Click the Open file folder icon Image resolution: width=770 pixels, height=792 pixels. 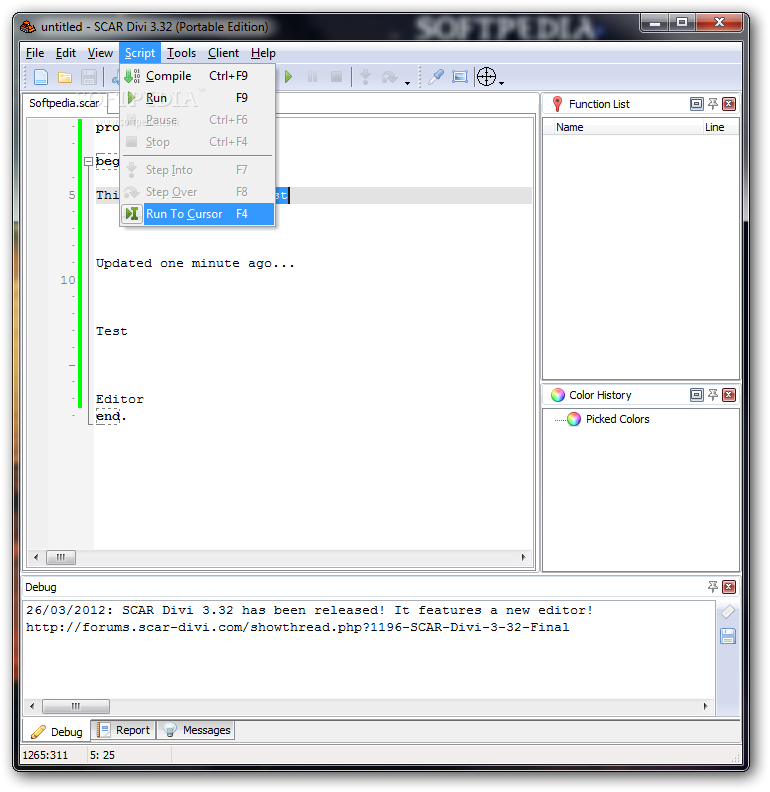[x=65, y=77]
